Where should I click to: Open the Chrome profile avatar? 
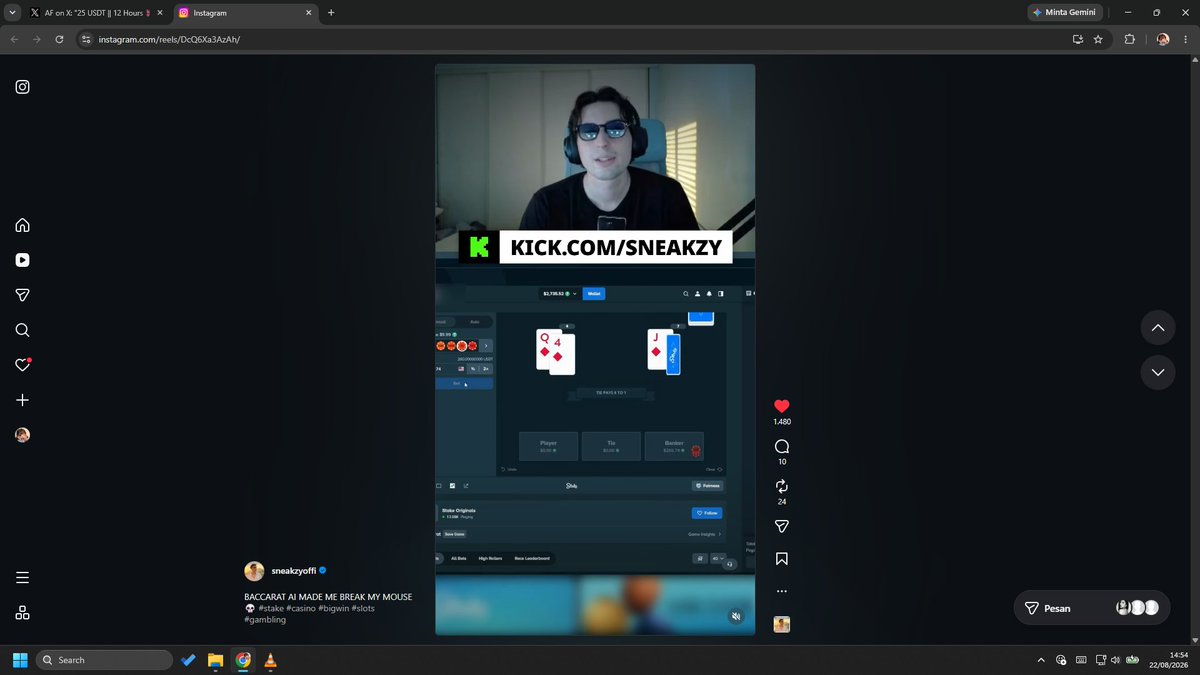pyautogui.click(x=1163, y=39)
